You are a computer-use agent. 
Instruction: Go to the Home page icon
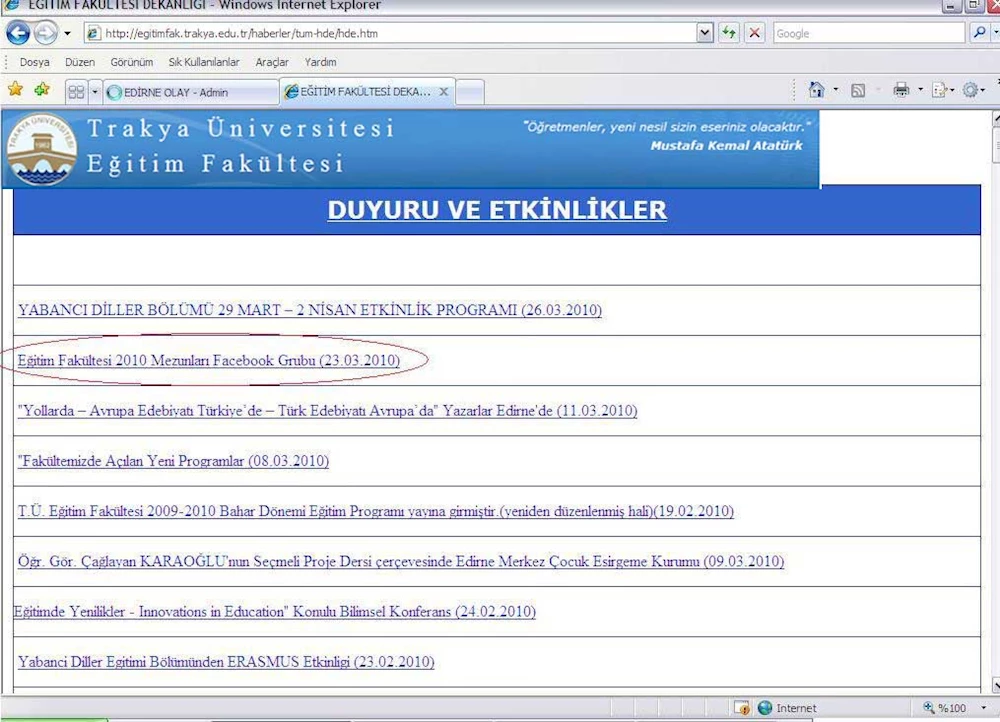click(x=816, y=91)
